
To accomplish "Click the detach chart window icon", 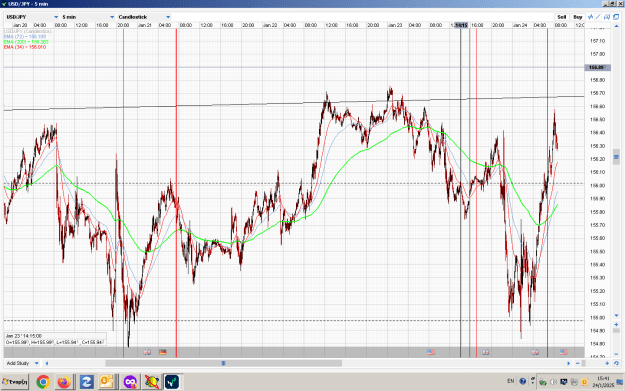I will [616, 17].
